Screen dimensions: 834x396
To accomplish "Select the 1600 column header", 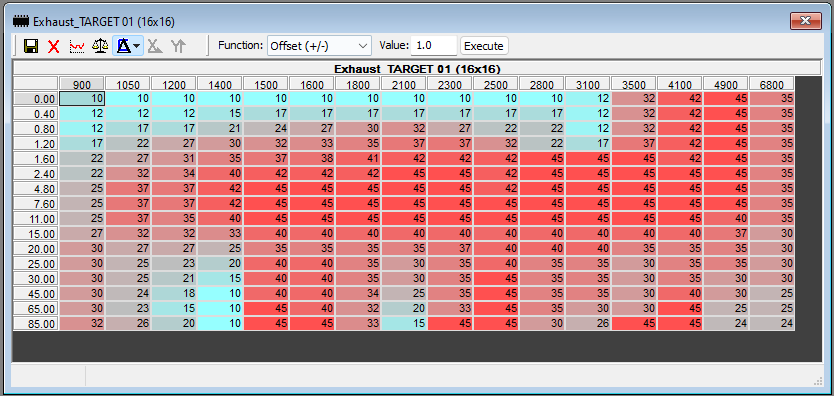I will pos(312,84).
